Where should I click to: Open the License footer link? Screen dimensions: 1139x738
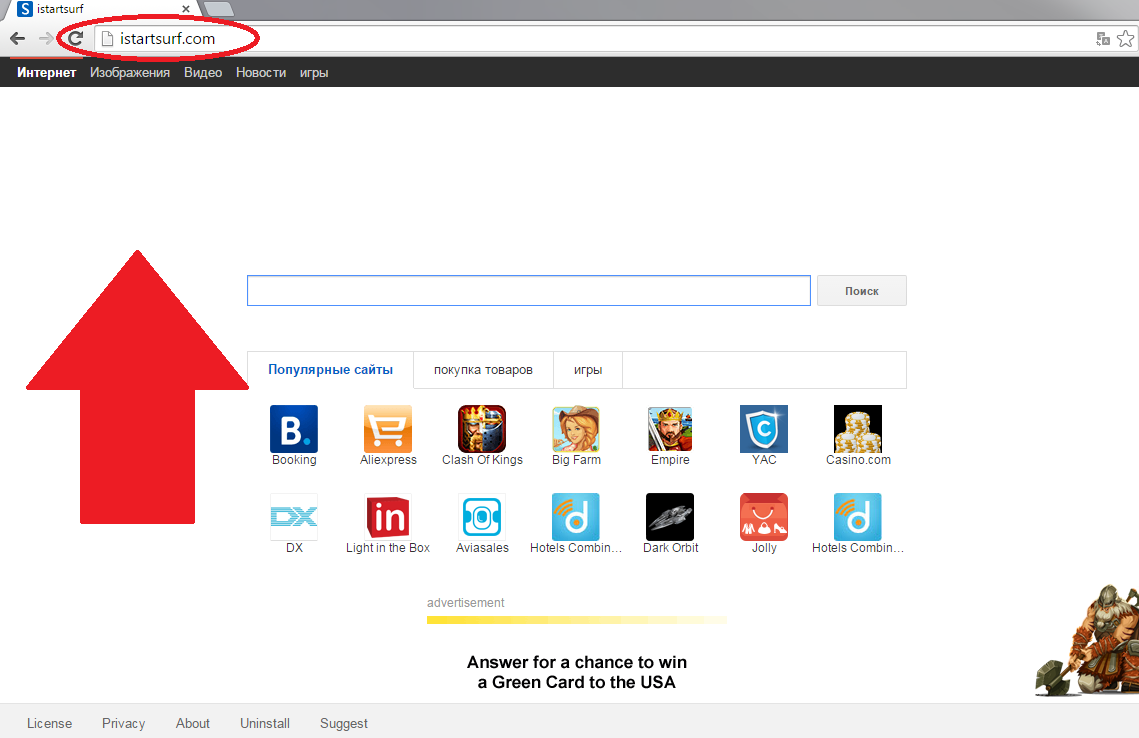(x=49, y=723)
